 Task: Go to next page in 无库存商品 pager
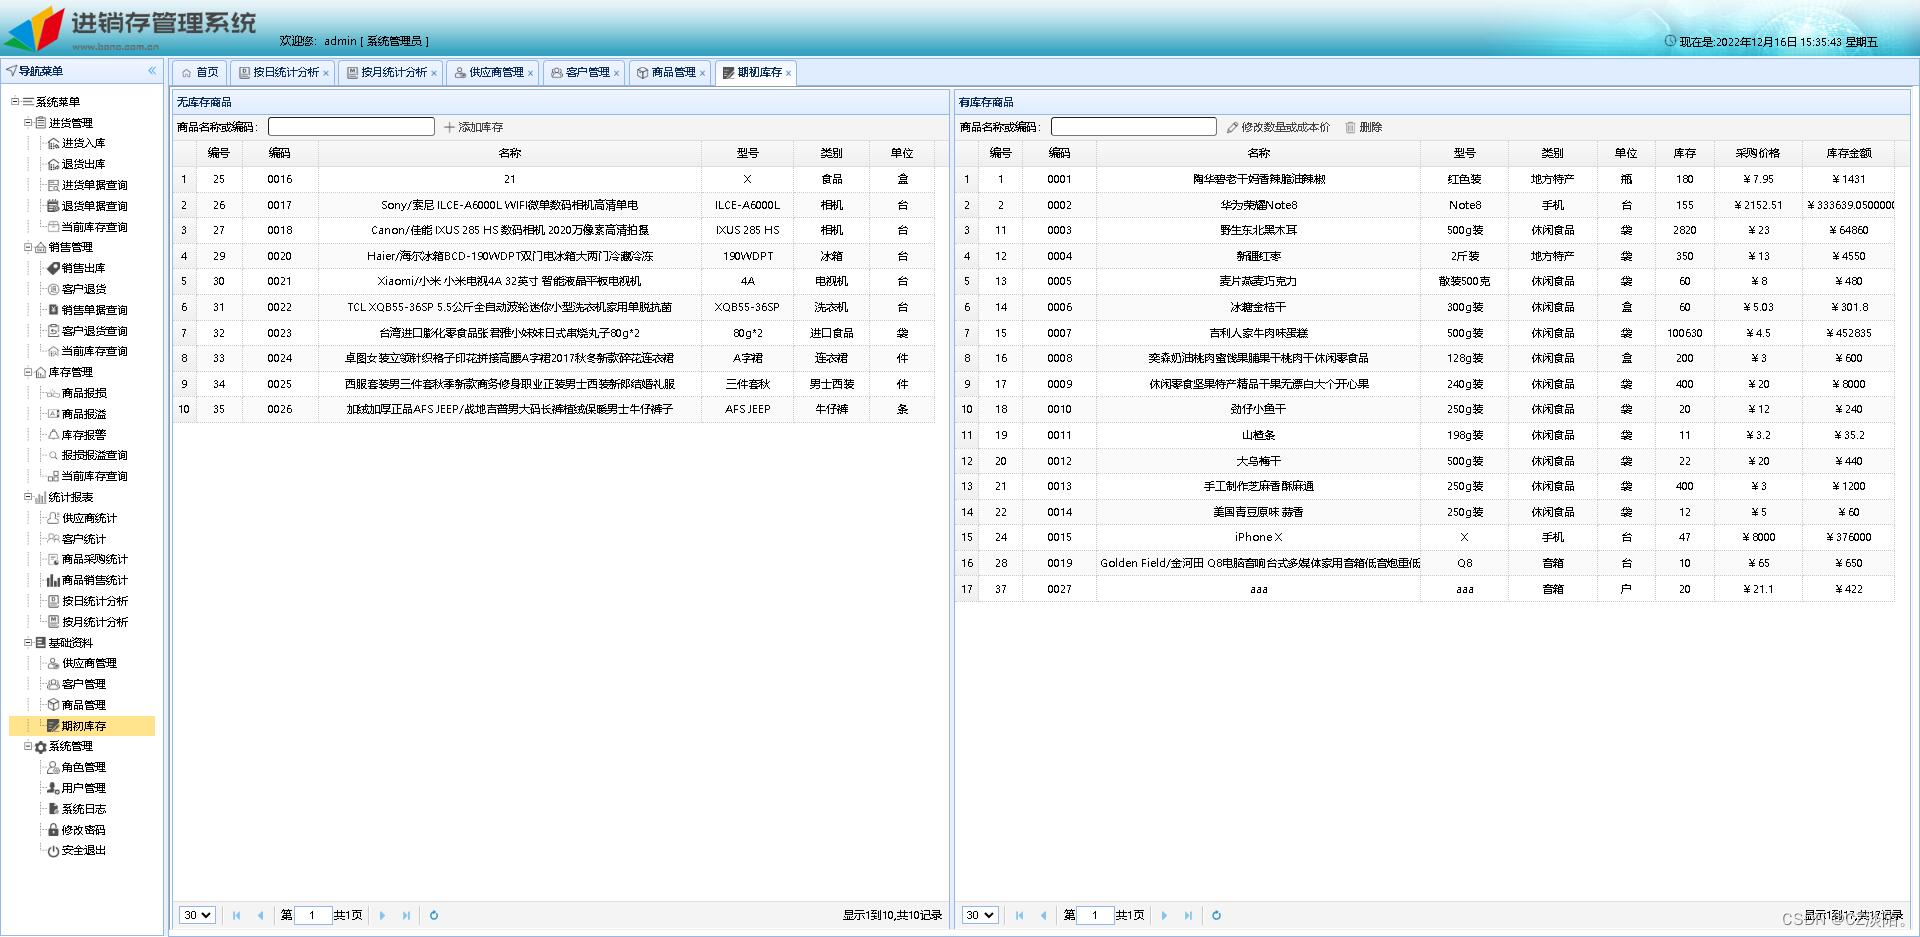pos(382,915)
